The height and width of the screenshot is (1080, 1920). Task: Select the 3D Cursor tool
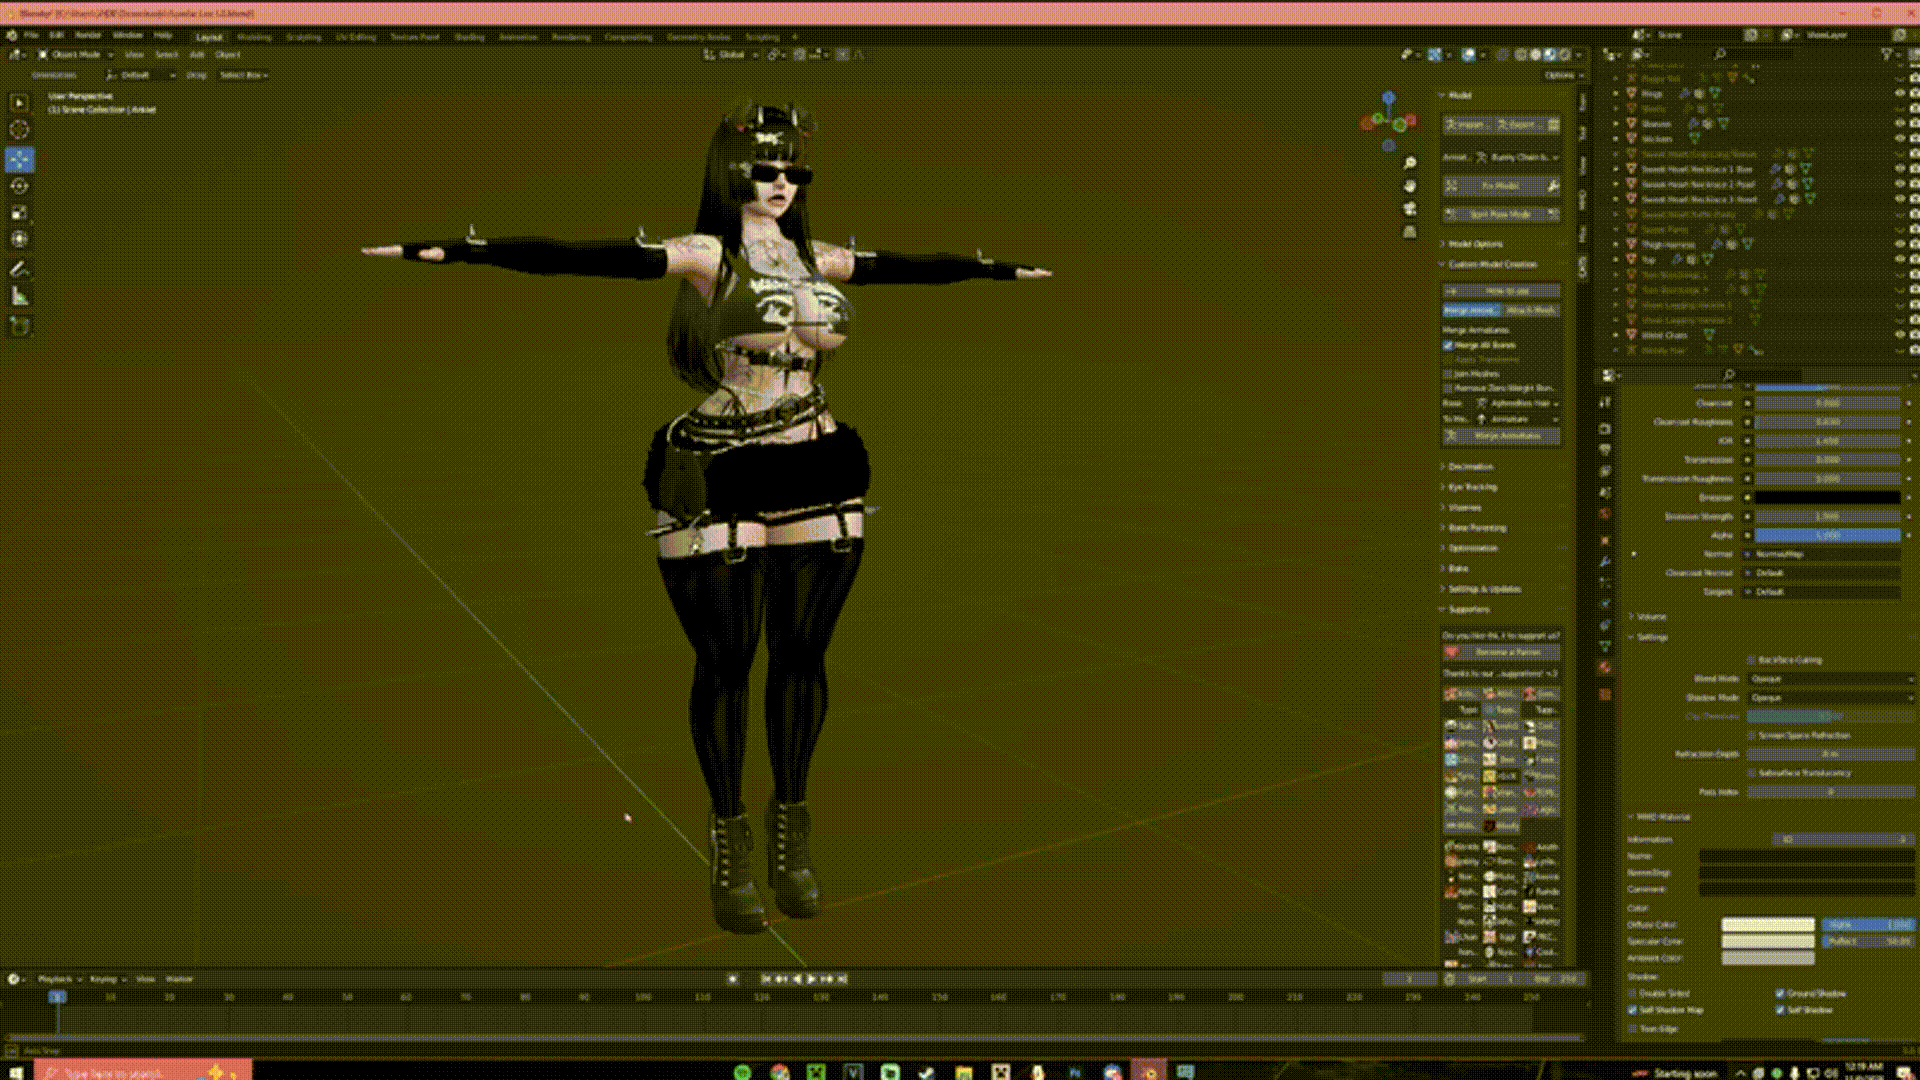coord(19,129)
